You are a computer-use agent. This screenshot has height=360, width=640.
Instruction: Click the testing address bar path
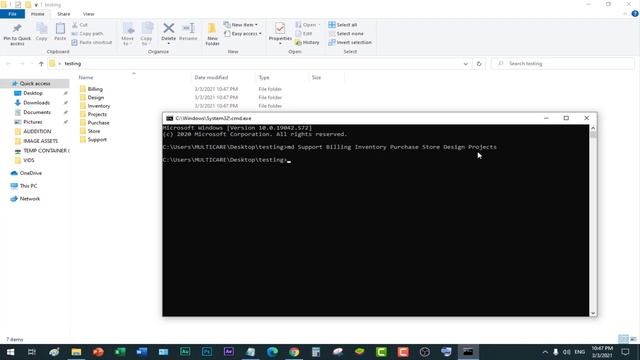(73, 64)
